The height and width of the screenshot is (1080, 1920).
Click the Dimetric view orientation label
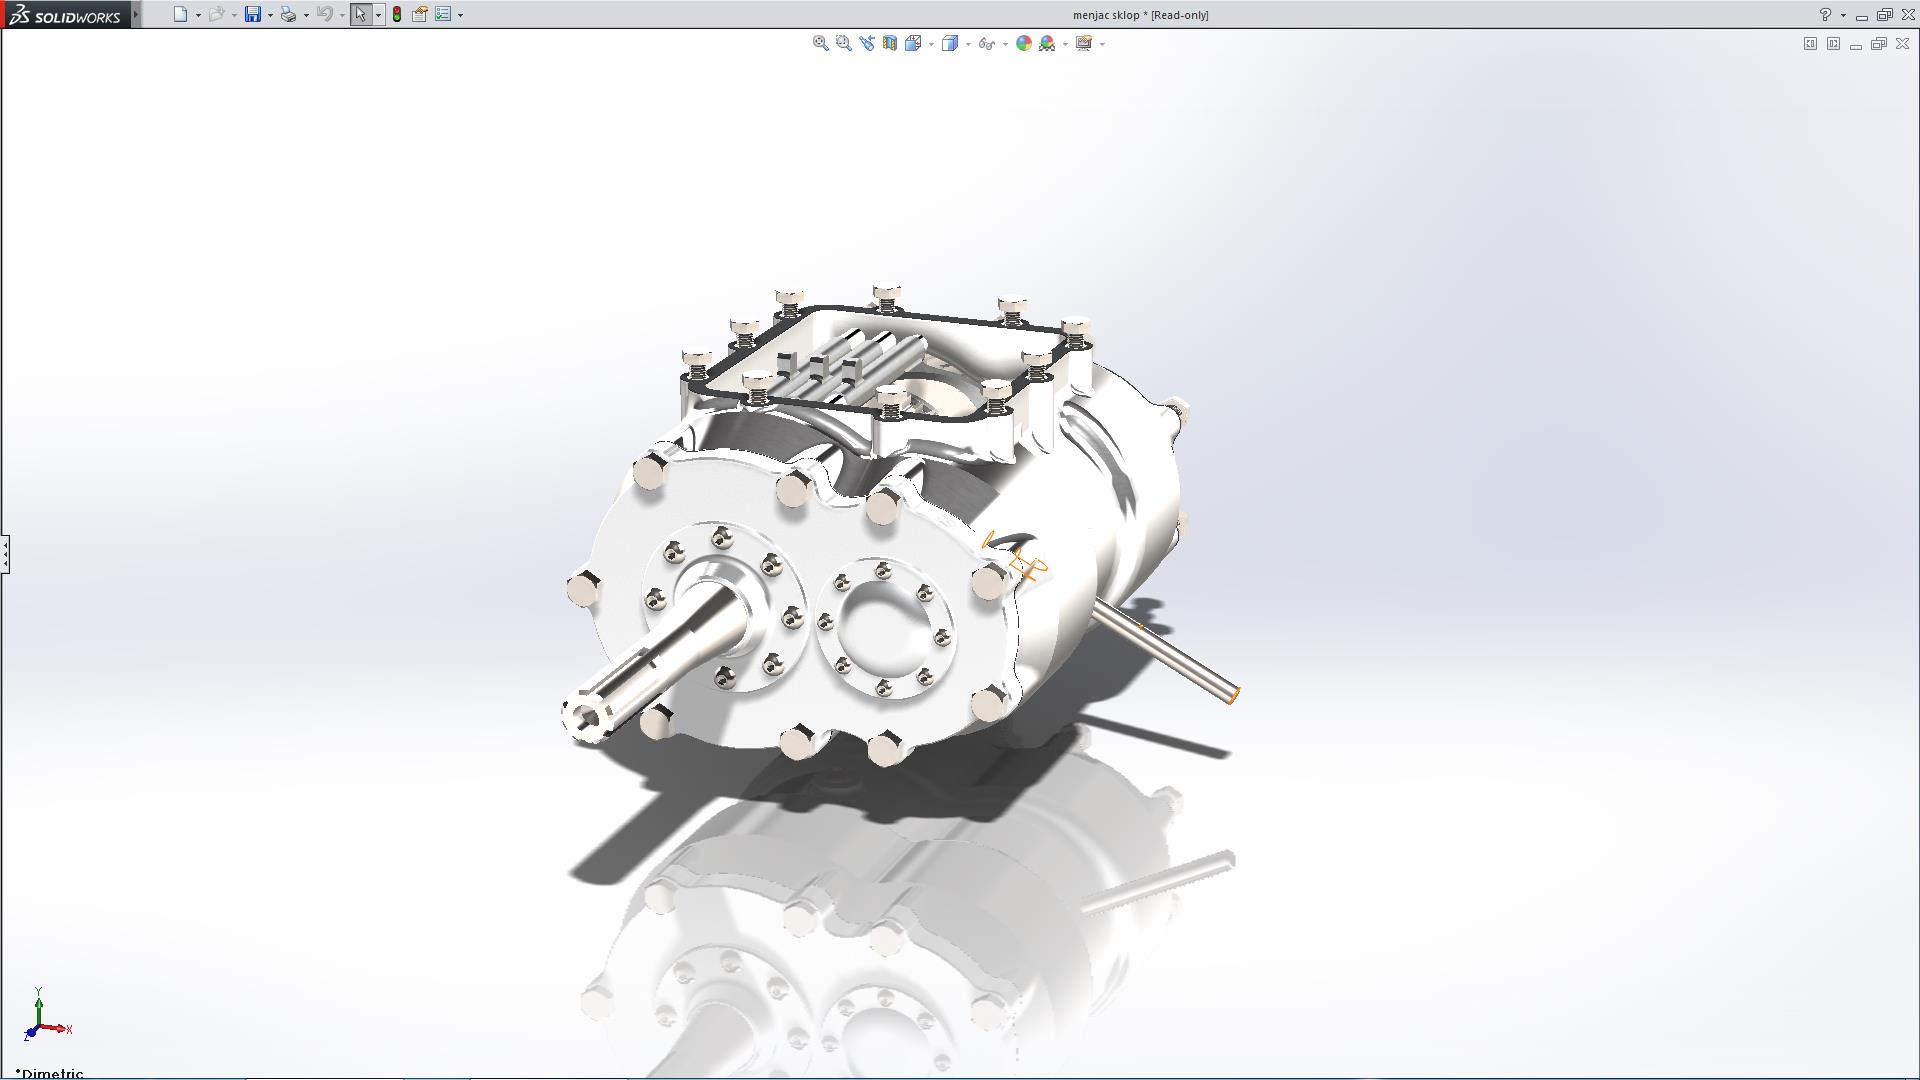tap(50, 1073)
